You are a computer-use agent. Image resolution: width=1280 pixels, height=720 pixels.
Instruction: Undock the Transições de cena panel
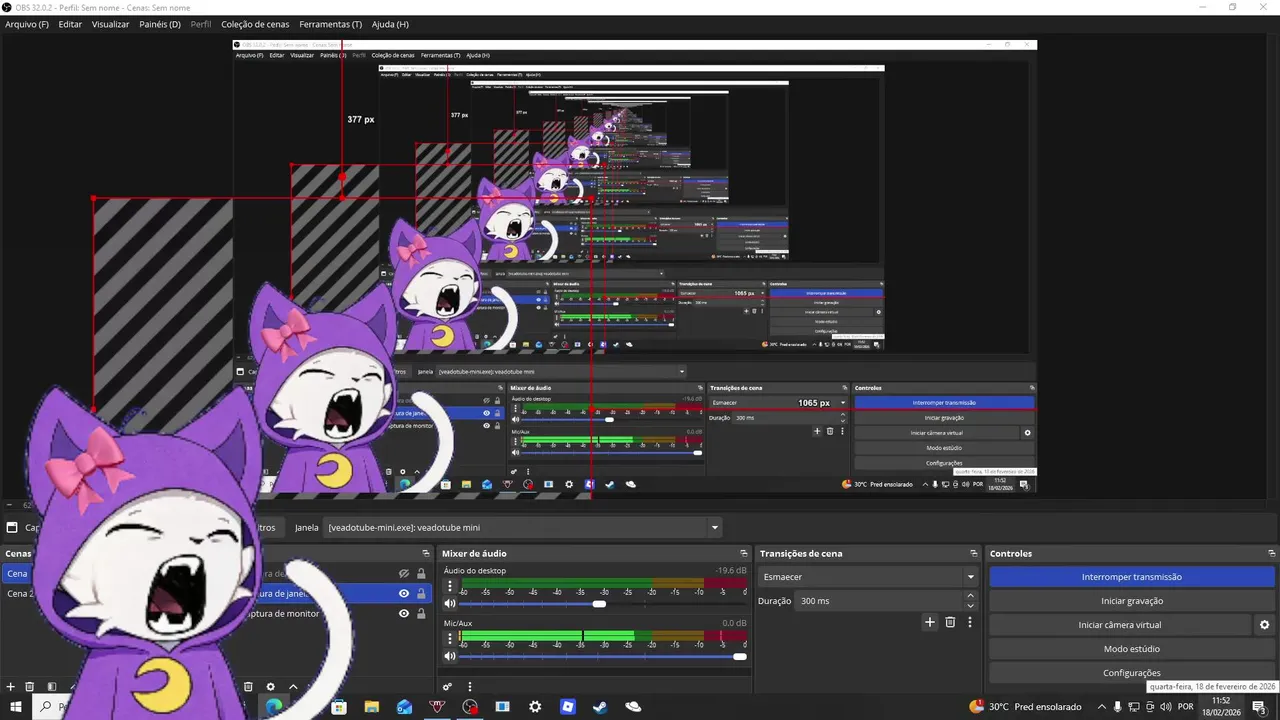pyautogui.click(x=974, y=554)
